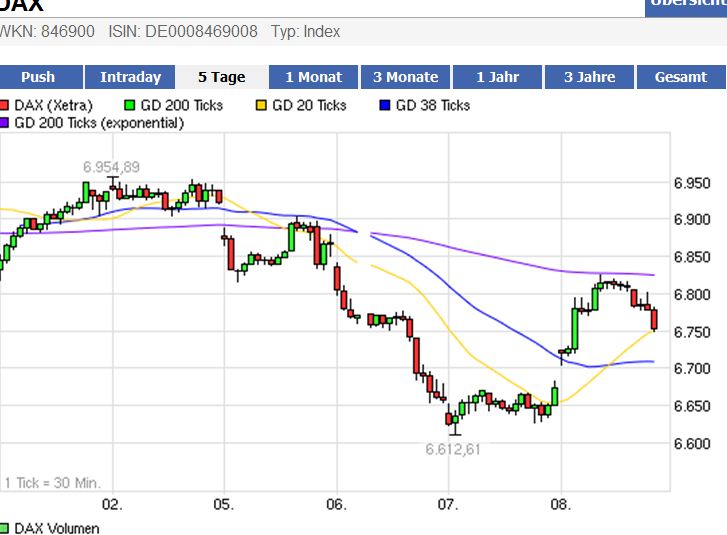The height and width of the screenshot is (535, 727).
Task: Select the 5 Tage tab
Action: click(x=222, y=77)
